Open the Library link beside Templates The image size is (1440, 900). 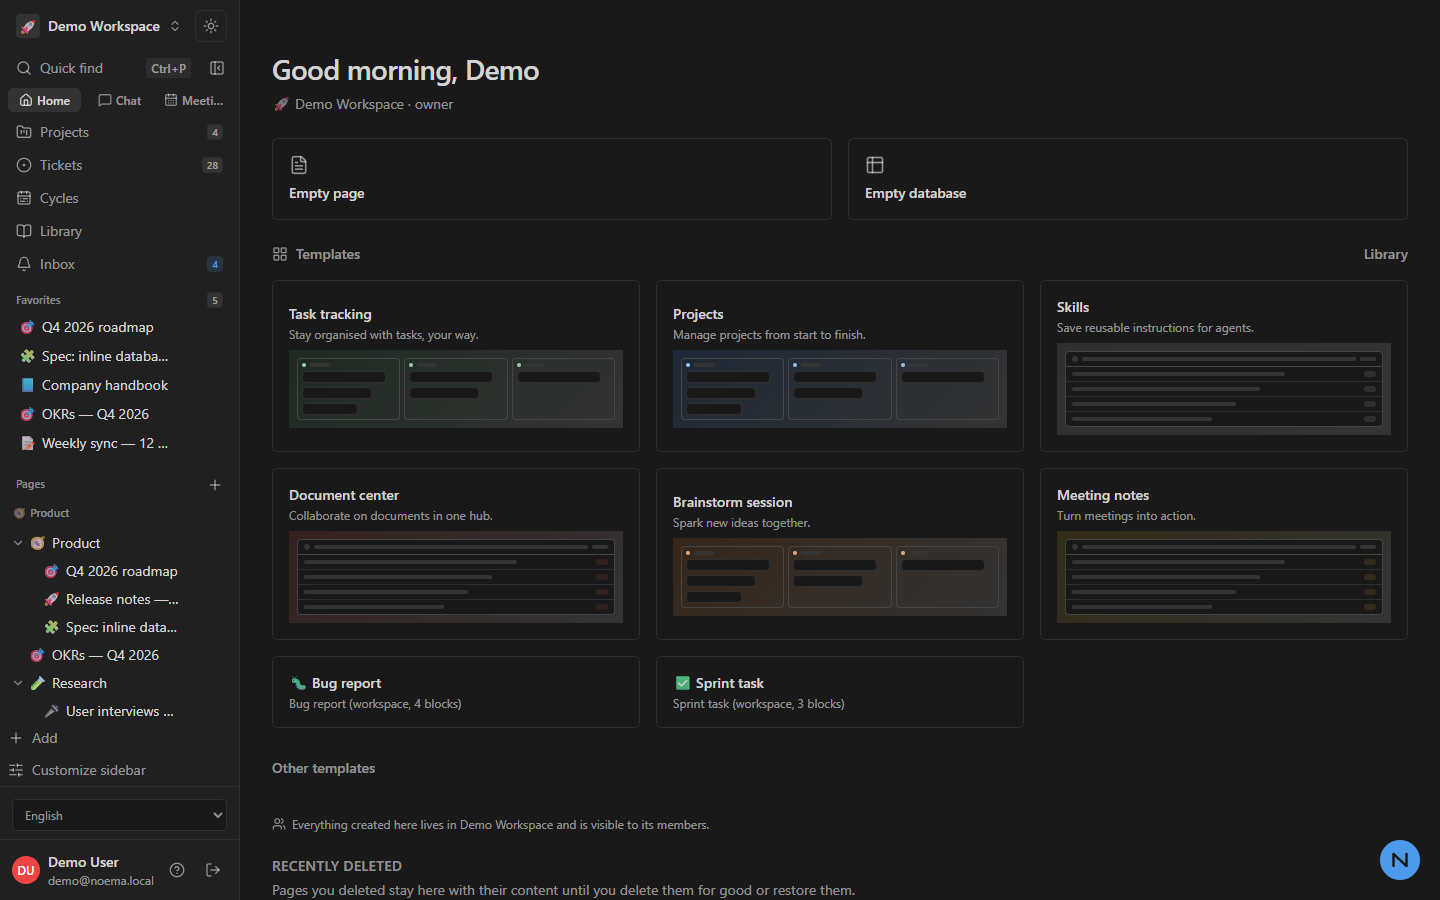[x=1385, y=254]
